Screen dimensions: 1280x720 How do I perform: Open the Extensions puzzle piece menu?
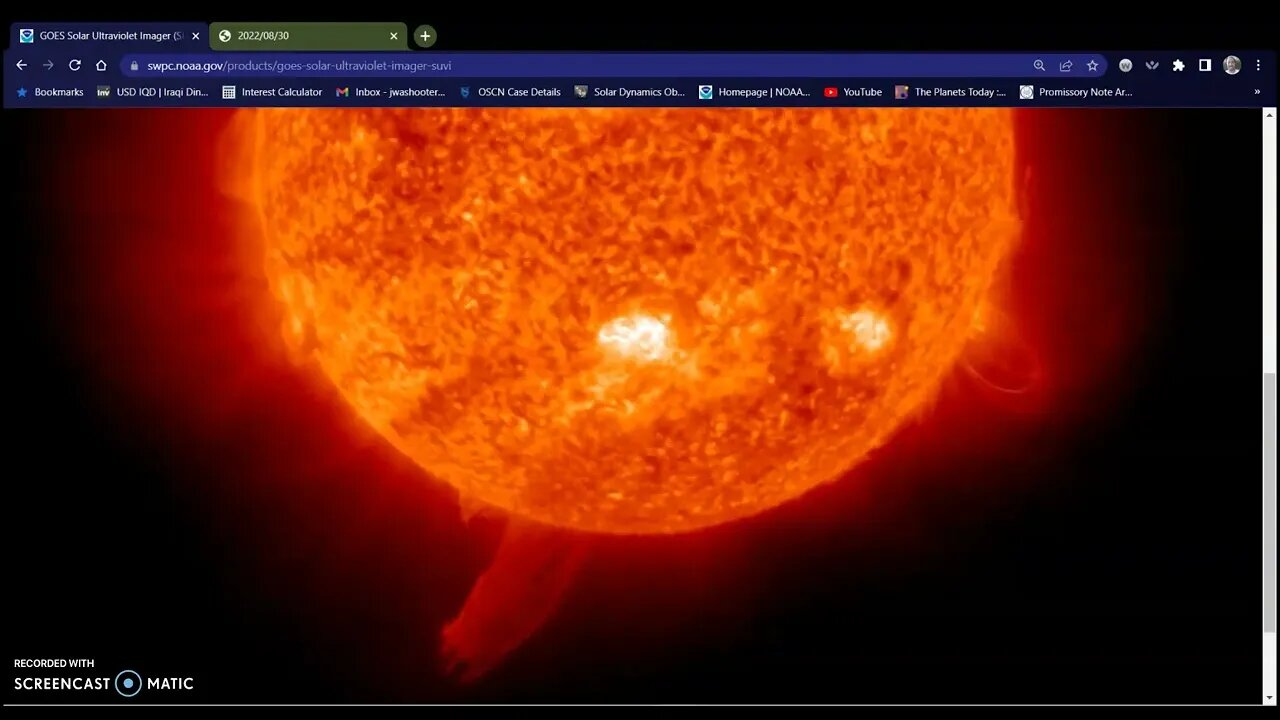(1179, 65)
